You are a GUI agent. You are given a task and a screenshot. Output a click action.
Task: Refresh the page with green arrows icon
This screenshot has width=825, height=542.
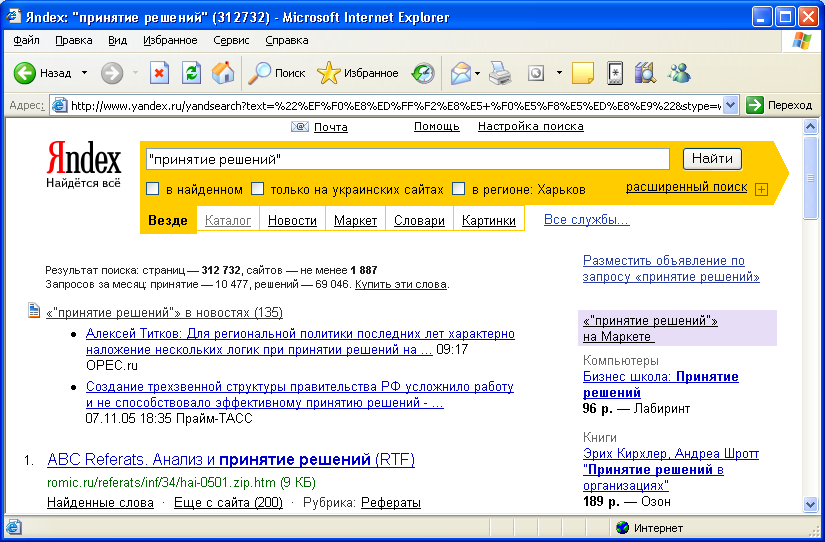pos(191,73)
